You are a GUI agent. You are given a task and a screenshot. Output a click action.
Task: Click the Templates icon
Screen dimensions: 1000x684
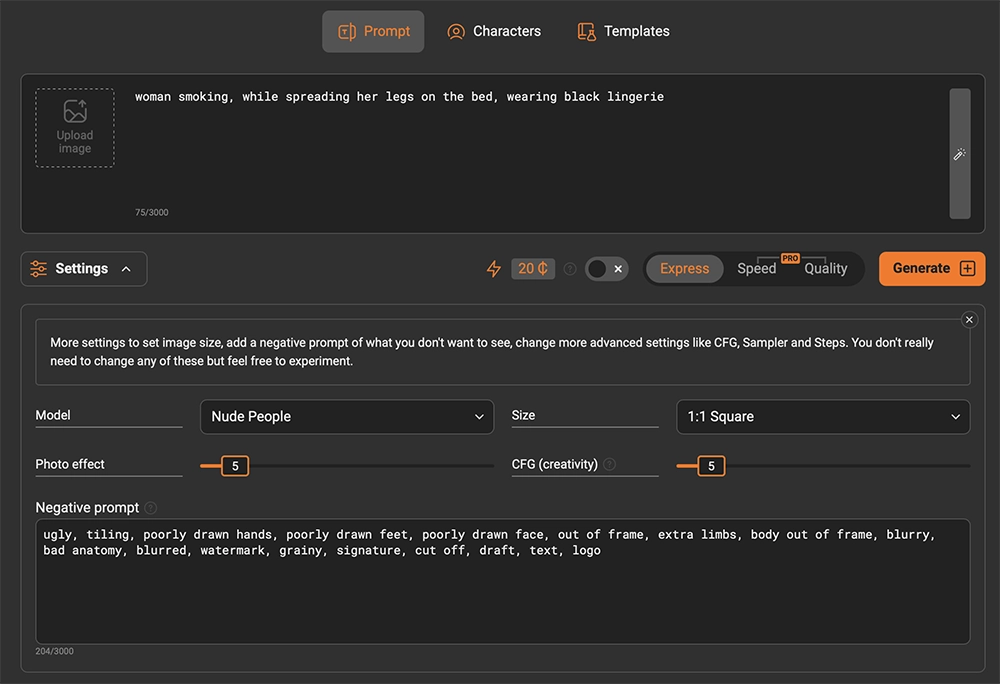585,31
